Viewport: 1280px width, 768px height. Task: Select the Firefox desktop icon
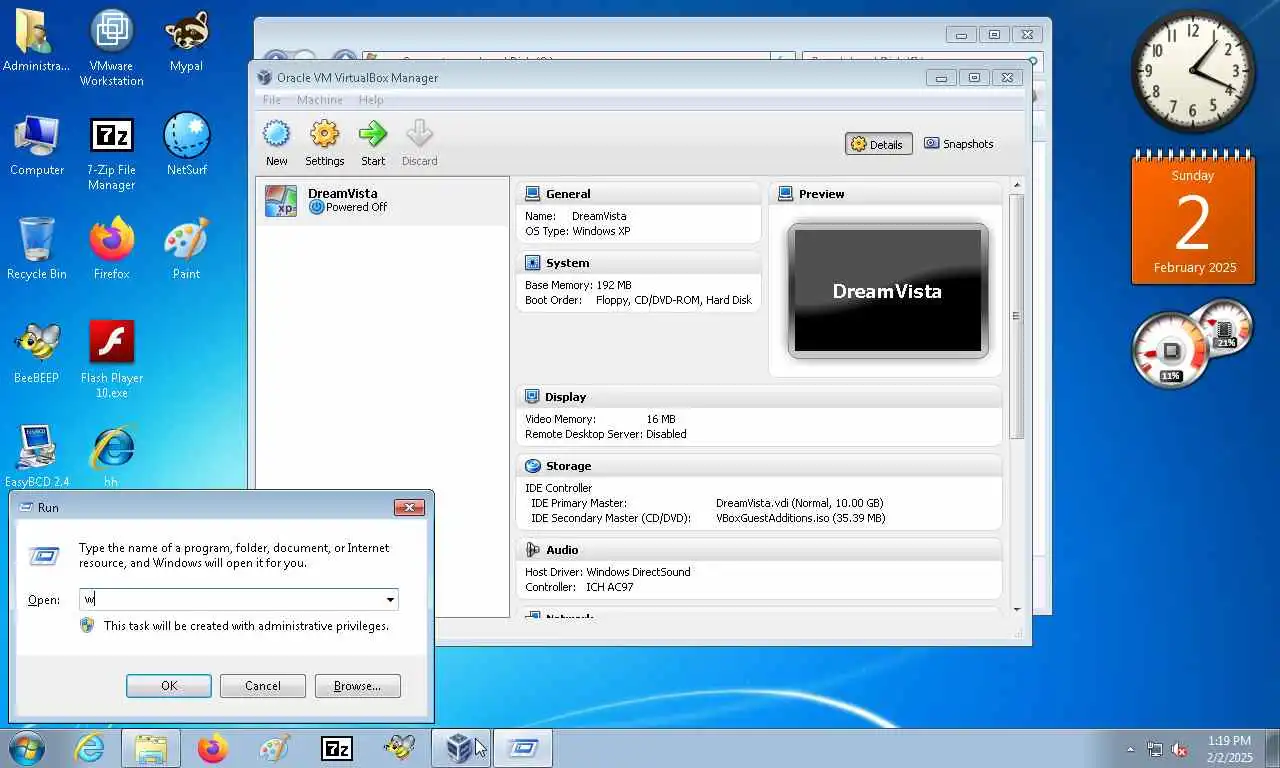click(x=112, y=250)
